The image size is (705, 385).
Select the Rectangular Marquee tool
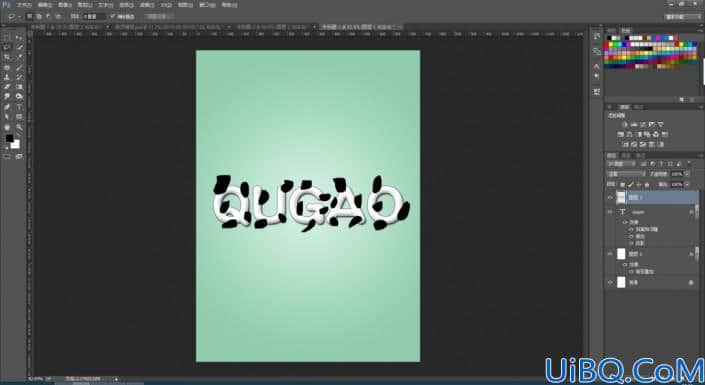pyautogui.click(x=7, y=37)
